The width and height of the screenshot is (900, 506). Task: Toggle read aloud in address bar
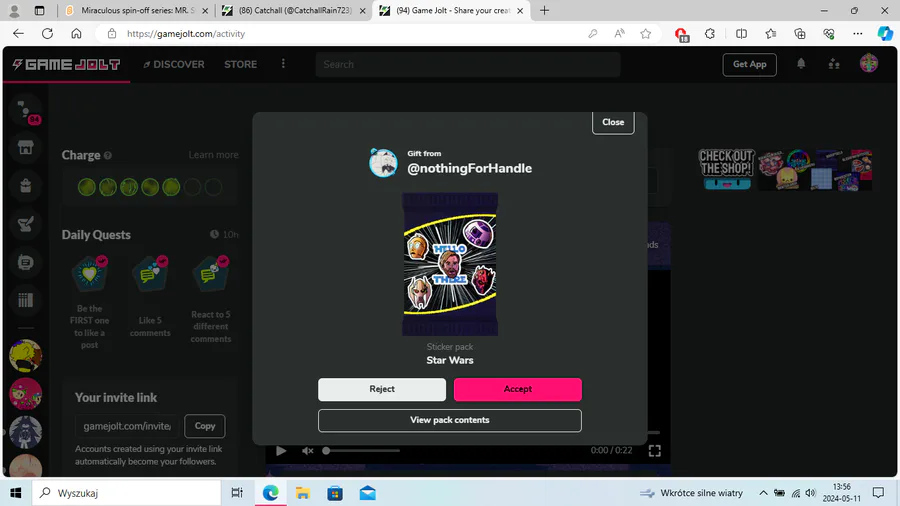tap(619, 34)
